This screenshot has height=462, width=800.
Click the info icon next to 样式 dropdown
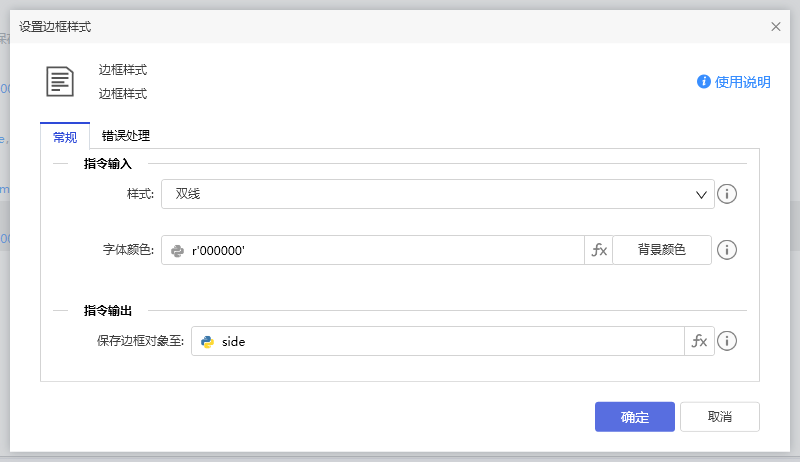[x=728, y=194]
